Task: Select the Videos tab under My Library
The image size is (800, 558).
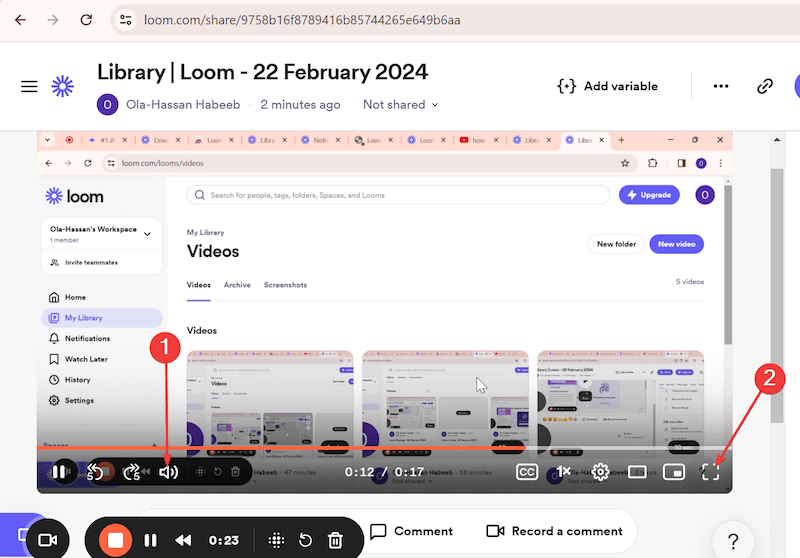Action: coord(198,285)
